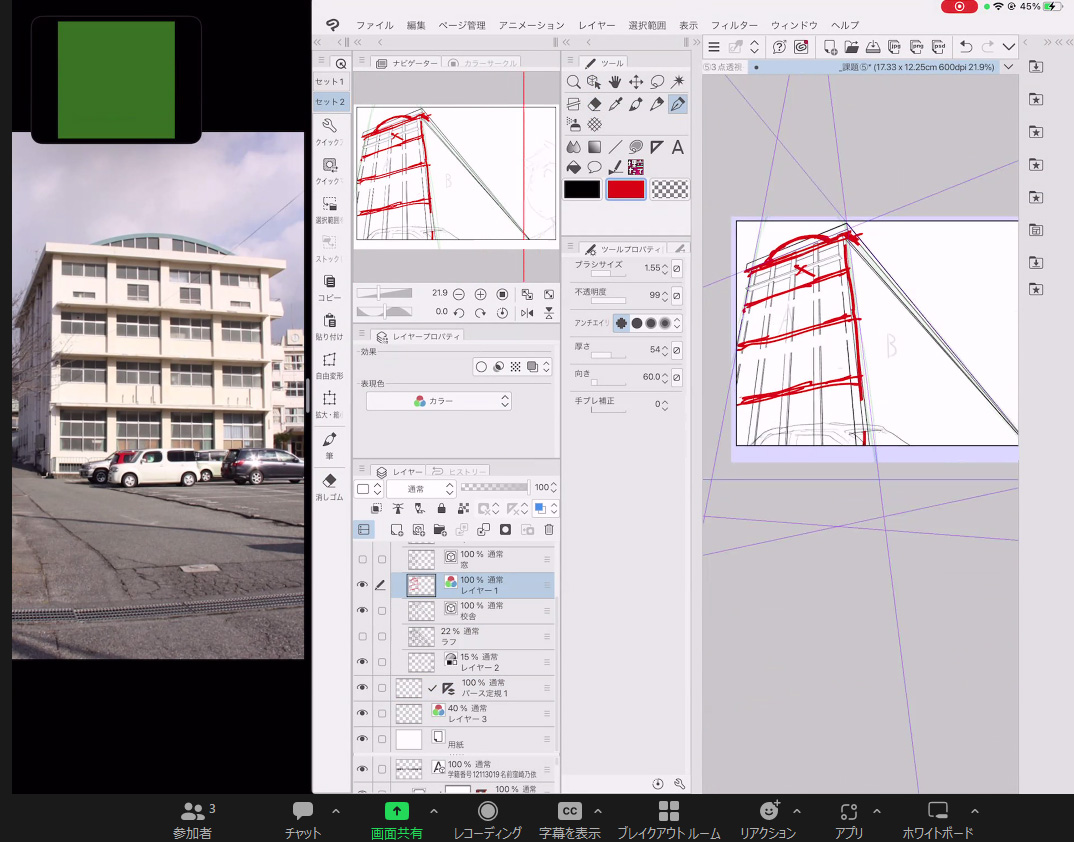Click the export as PSD icon
The image size is (1074, 842).
(938, 47)
